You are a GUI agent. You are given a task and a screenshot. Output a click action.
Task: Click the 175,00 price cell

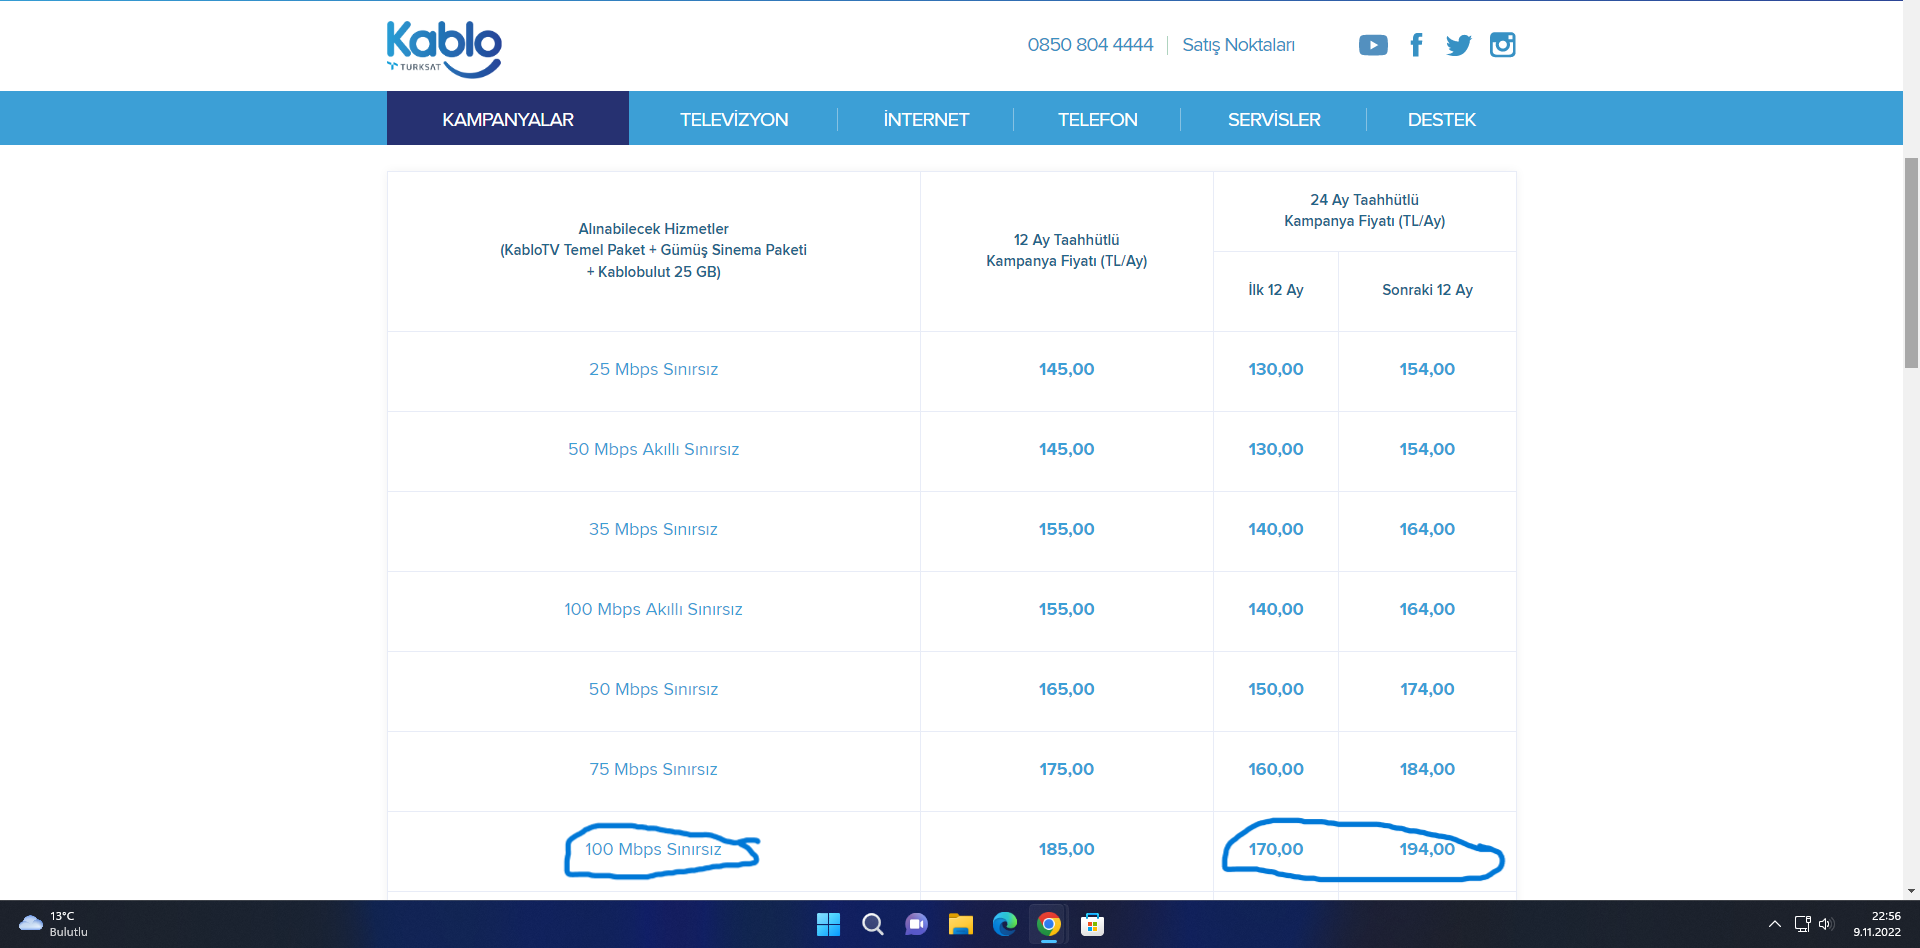1066,769
